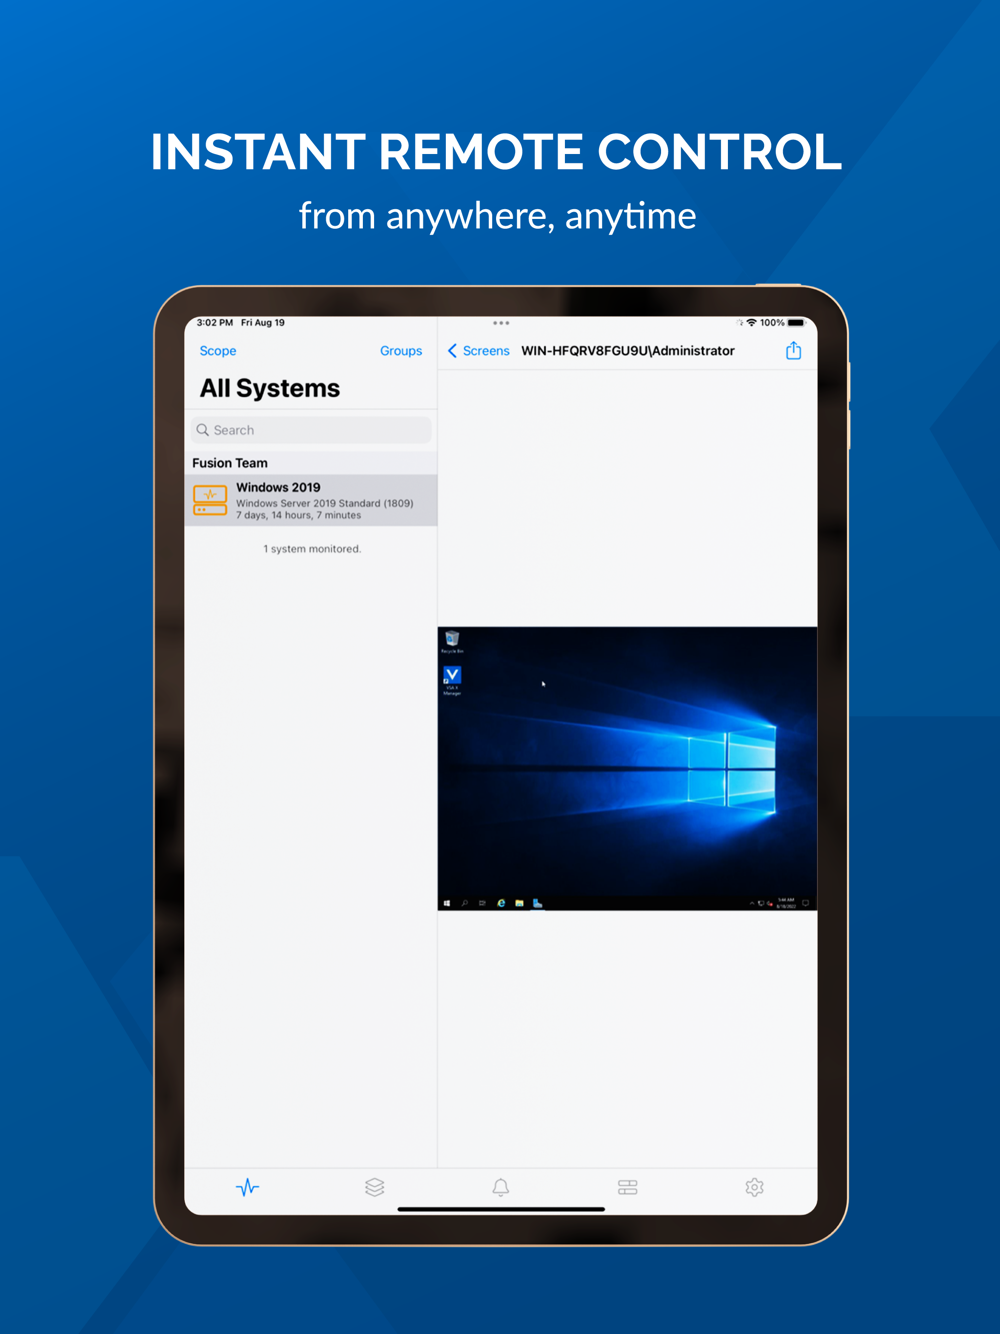The image size is (1000, 1334).
Task: Click the active blue app on remote taskbar
Action: click(x=537, y=903)
